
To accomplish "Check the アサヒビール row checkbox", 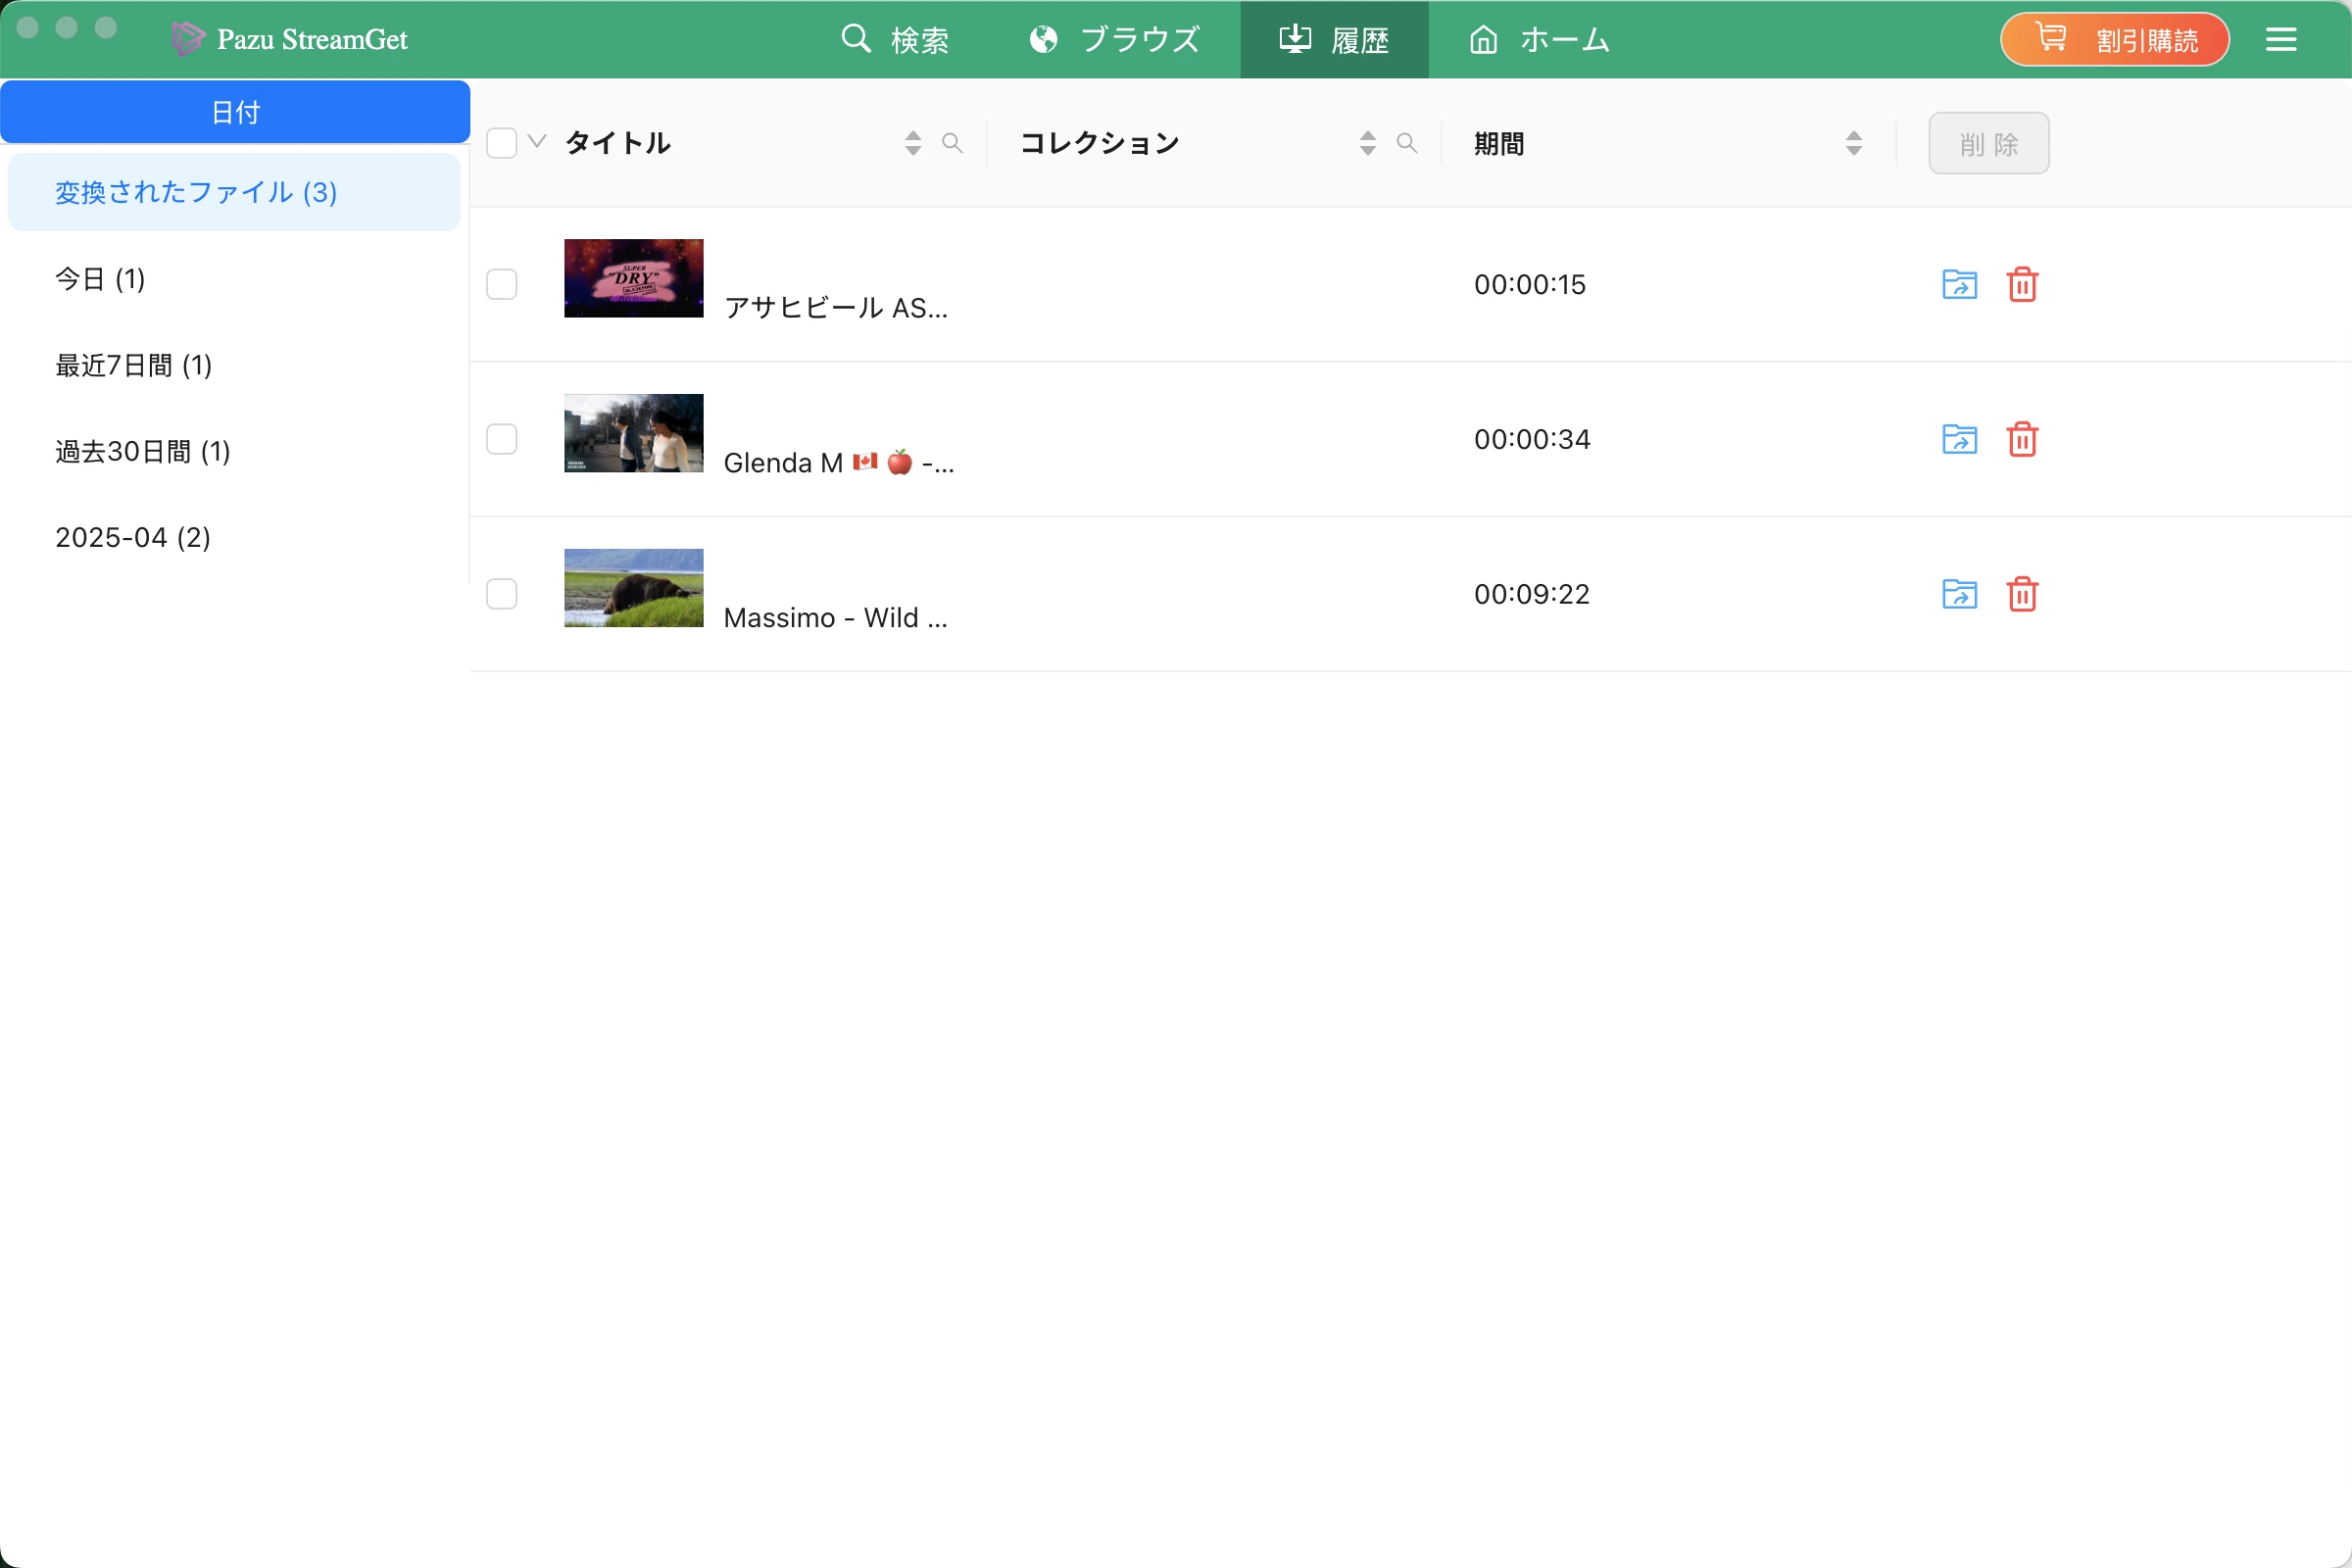I will coord(502,285).
